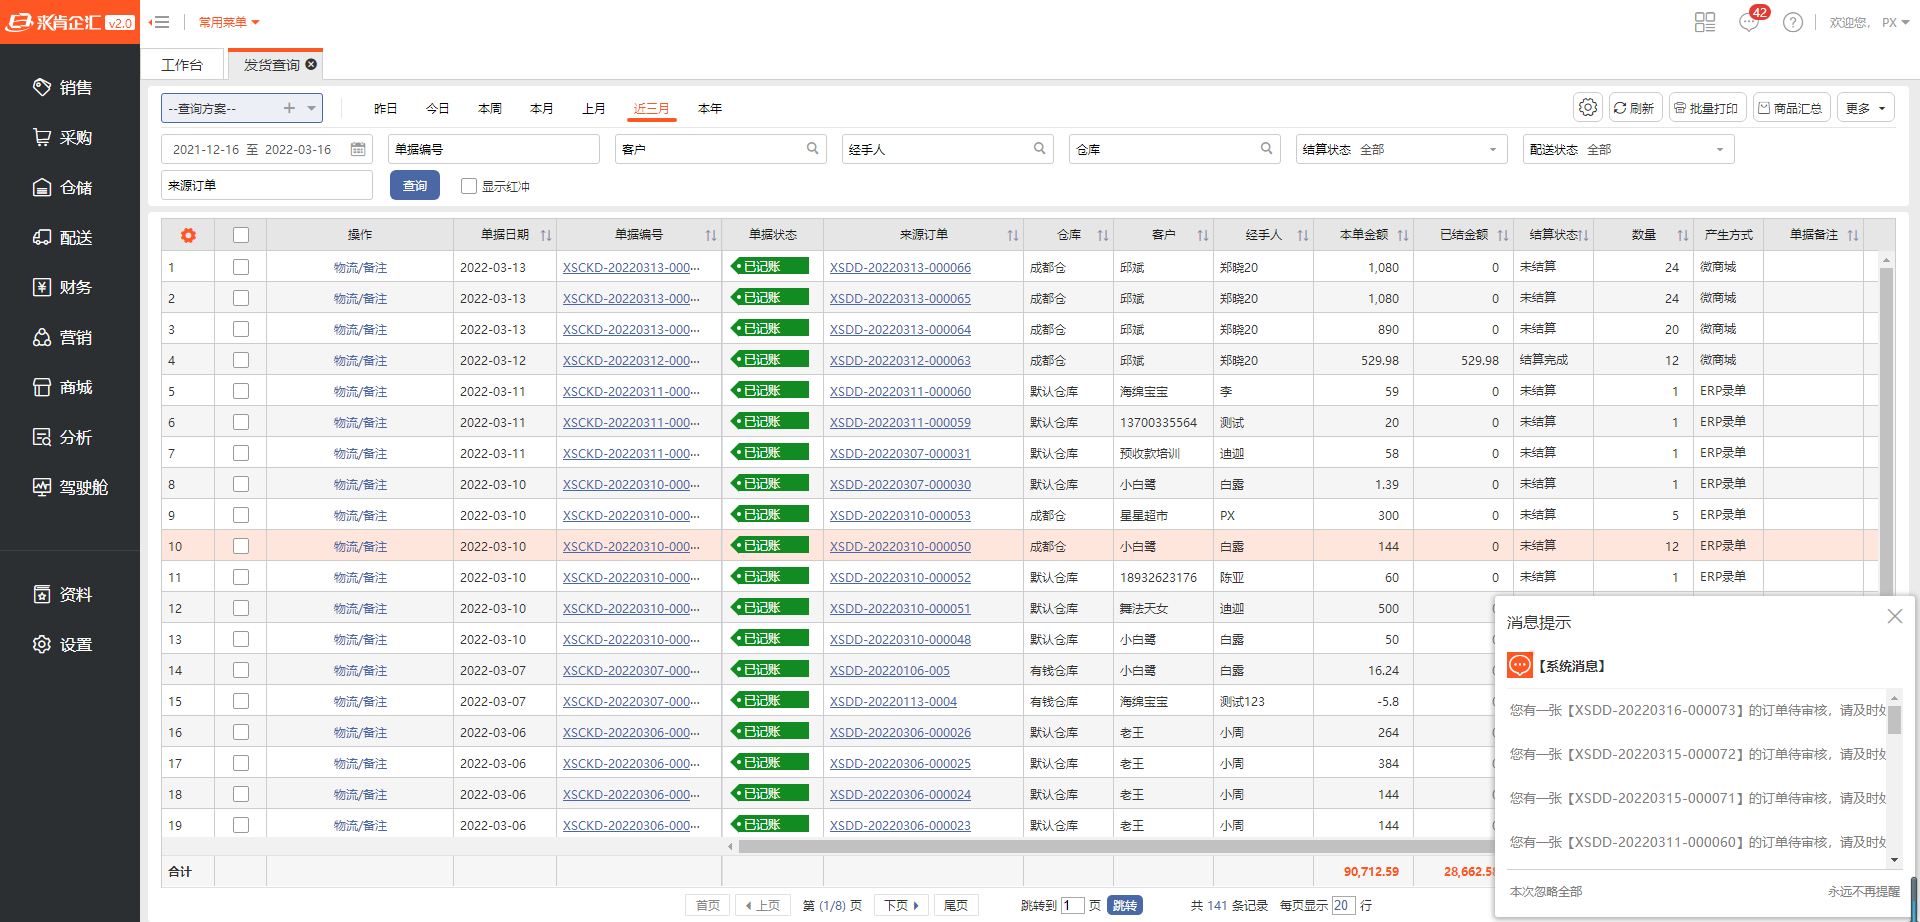Open the help question mark icon

[x=1793, y=22]
